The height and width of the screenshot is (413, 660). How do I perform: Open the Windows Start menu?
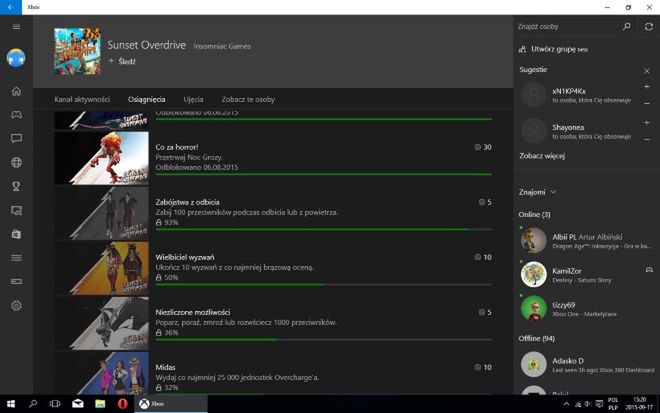(x=11, y=404)
